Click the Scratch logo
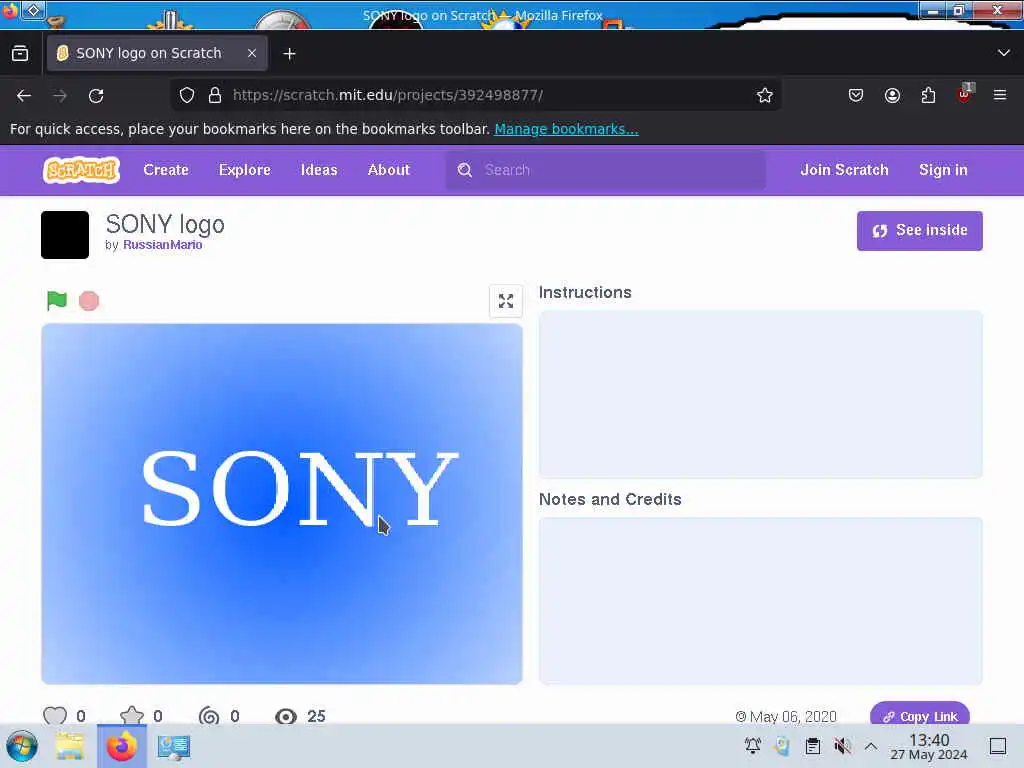 pyautogui.click(x=82, y=170)
